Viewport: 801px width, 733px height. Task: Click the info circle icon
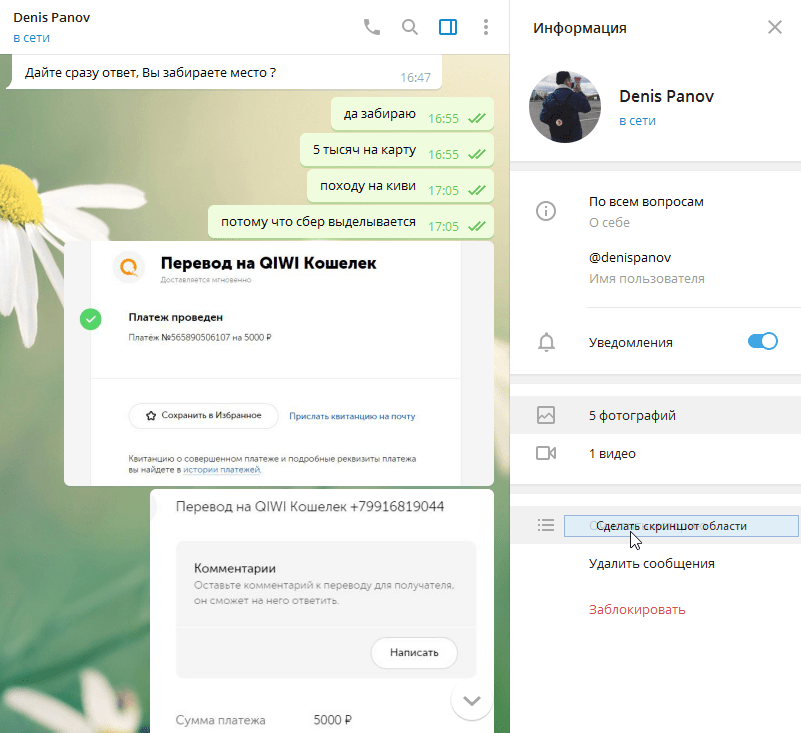click(x=546, y=211)
